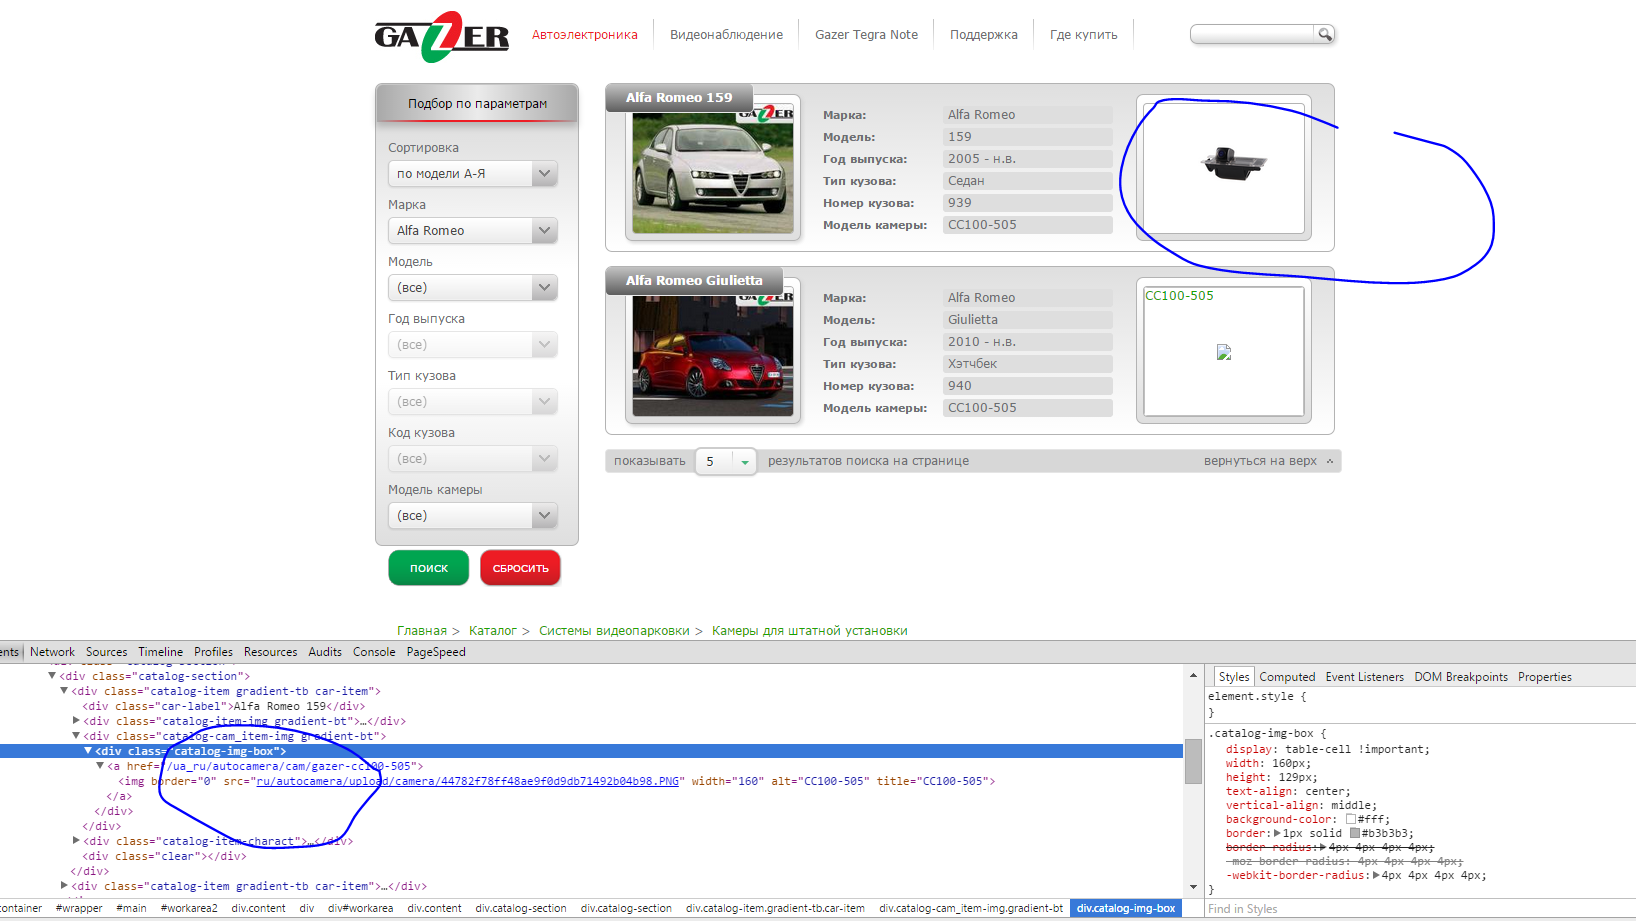Image resolution: width=1636 pixels, height=921 pixels.
Task: Click the GAZER logo
Action: [x=442, y=37]
